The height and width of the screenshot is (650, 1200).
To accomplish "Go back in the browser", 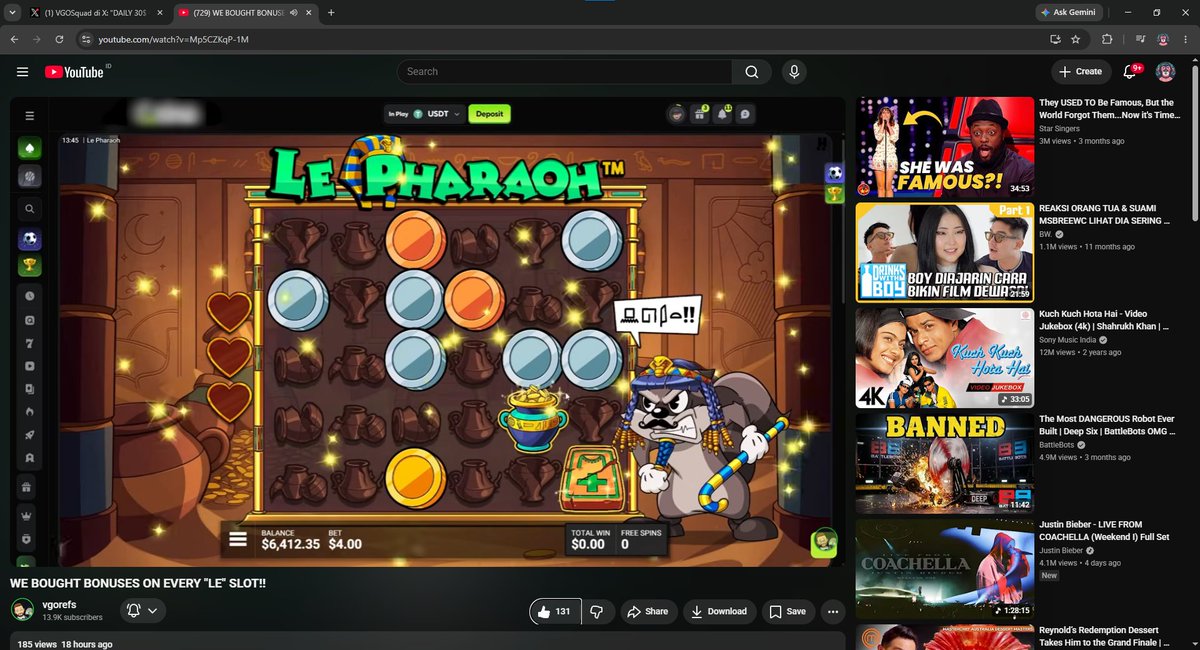I will pos(14,39).
